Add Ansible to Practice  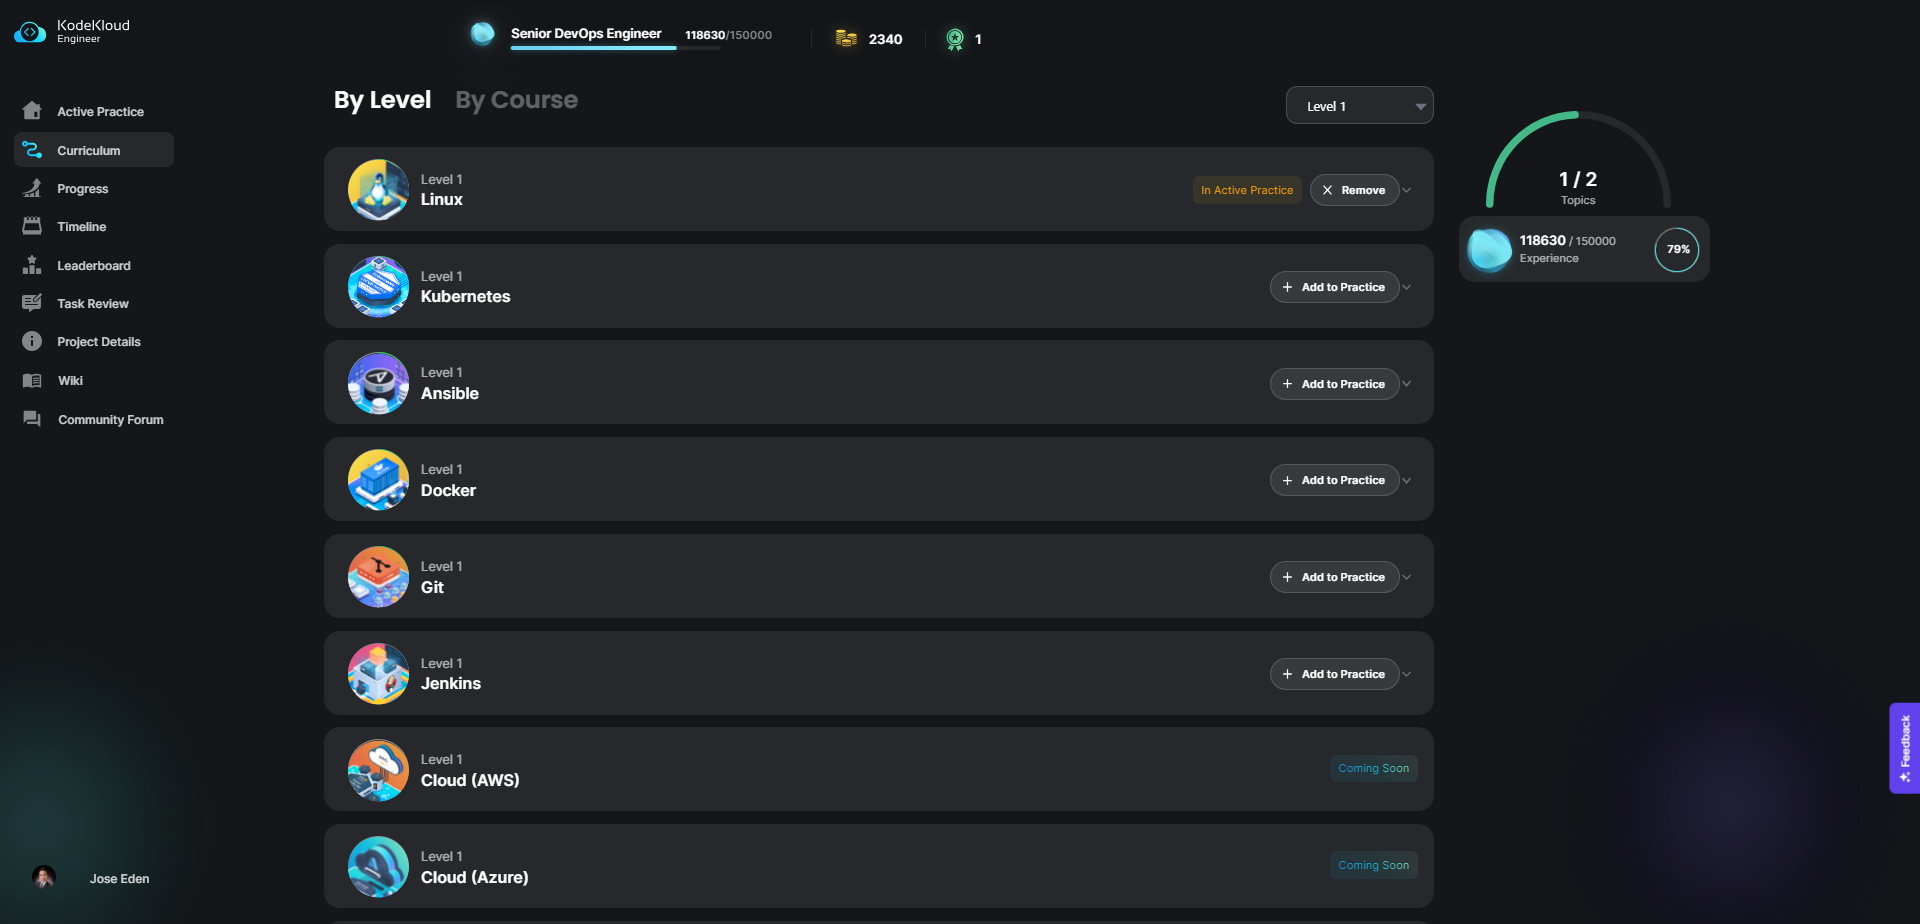(1334, 384)
